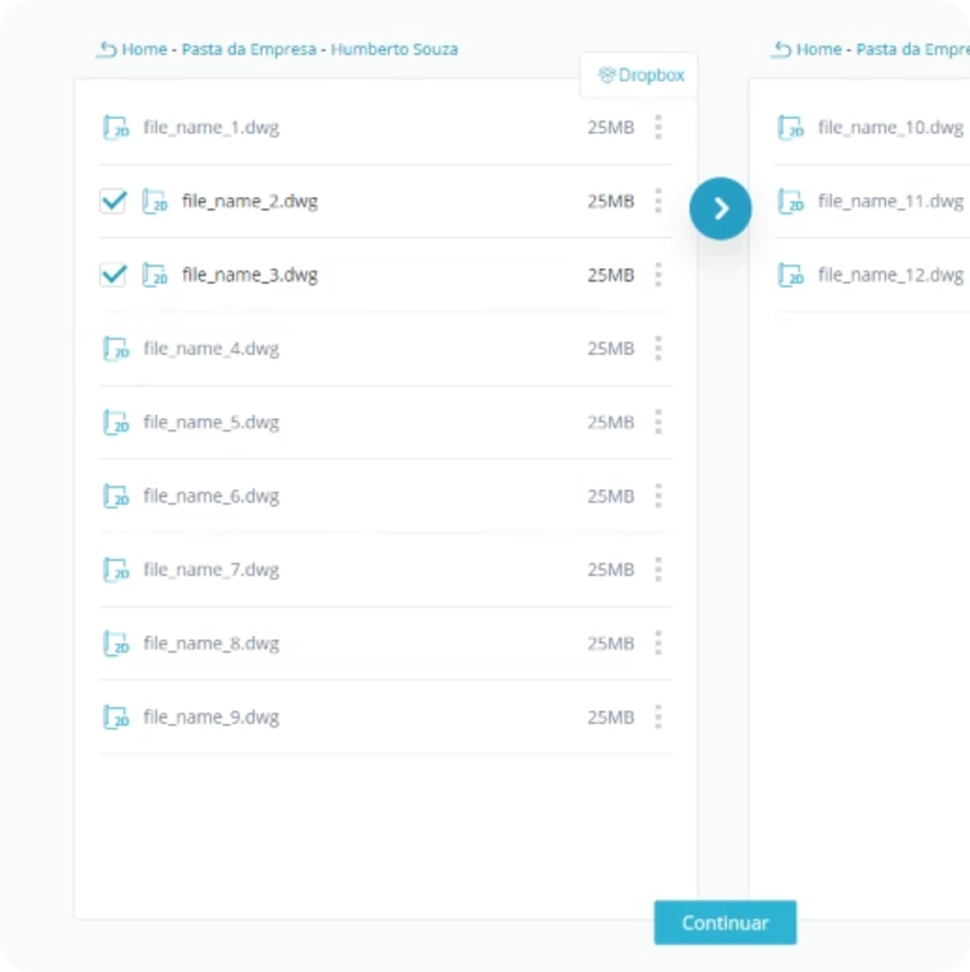The image size is (970, 972).
Task: Click the 2D icon beside file_name_9.dwg
Action: pyautogui.click(x=116, y=718)
